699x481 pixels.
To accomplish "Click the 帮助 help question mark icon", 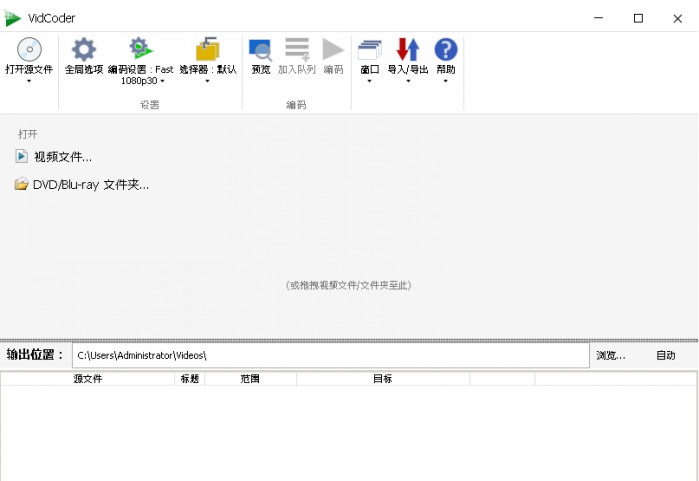I will pyautogui.click(x=446, y=49).
